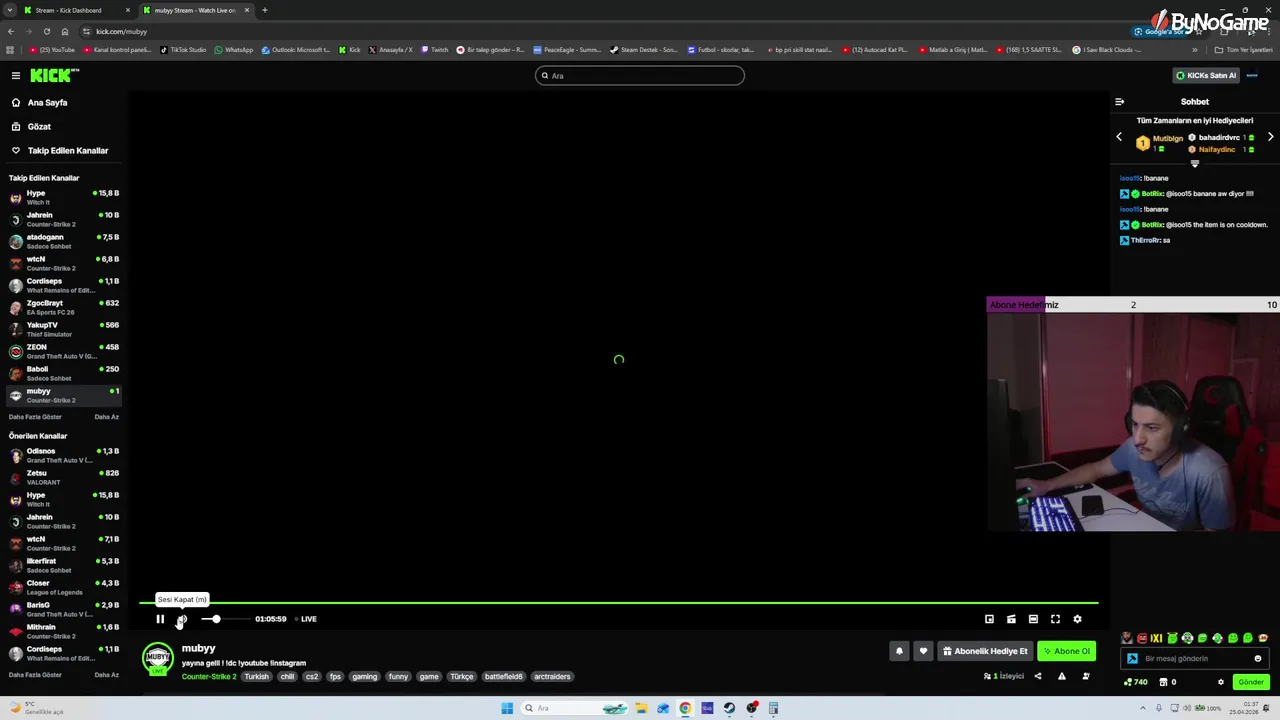Open the user icon next to the report icon
1280x720 pixels.
(1086, 676)
